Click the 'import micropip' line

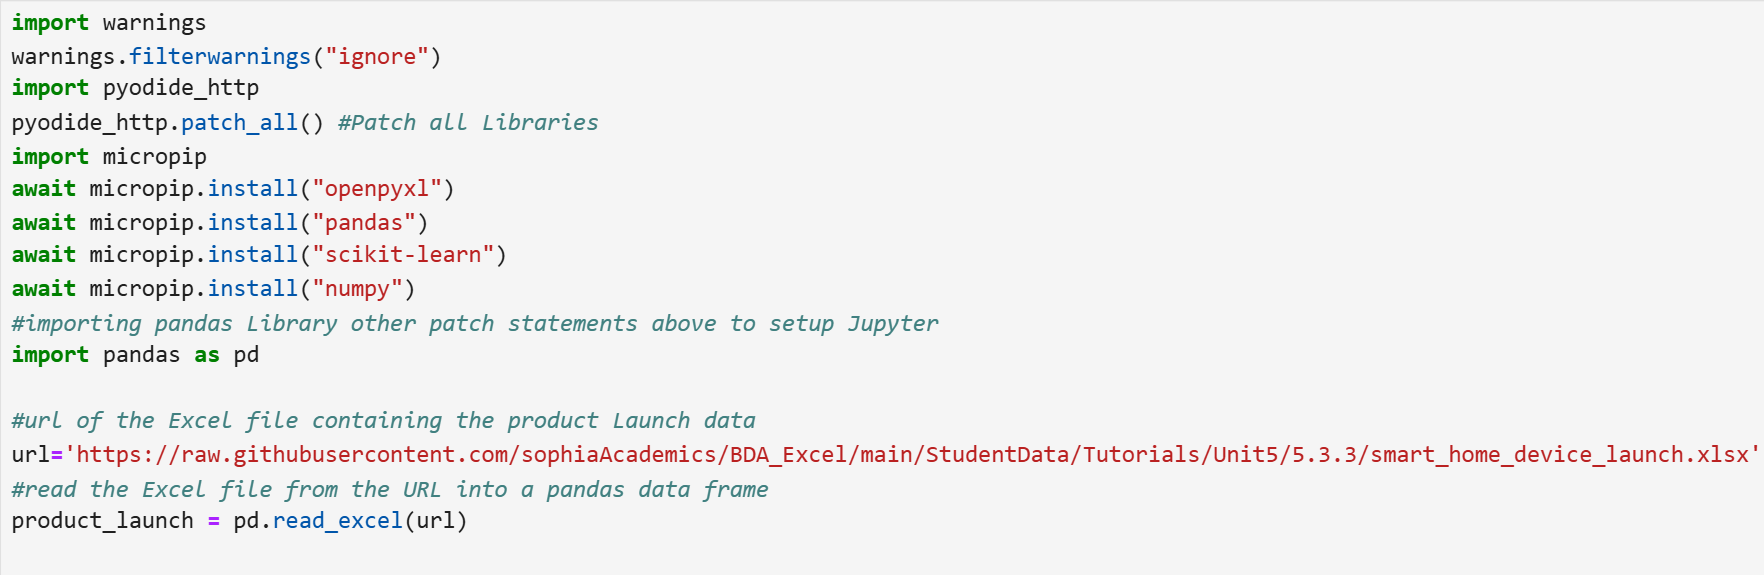pos(109,157)
